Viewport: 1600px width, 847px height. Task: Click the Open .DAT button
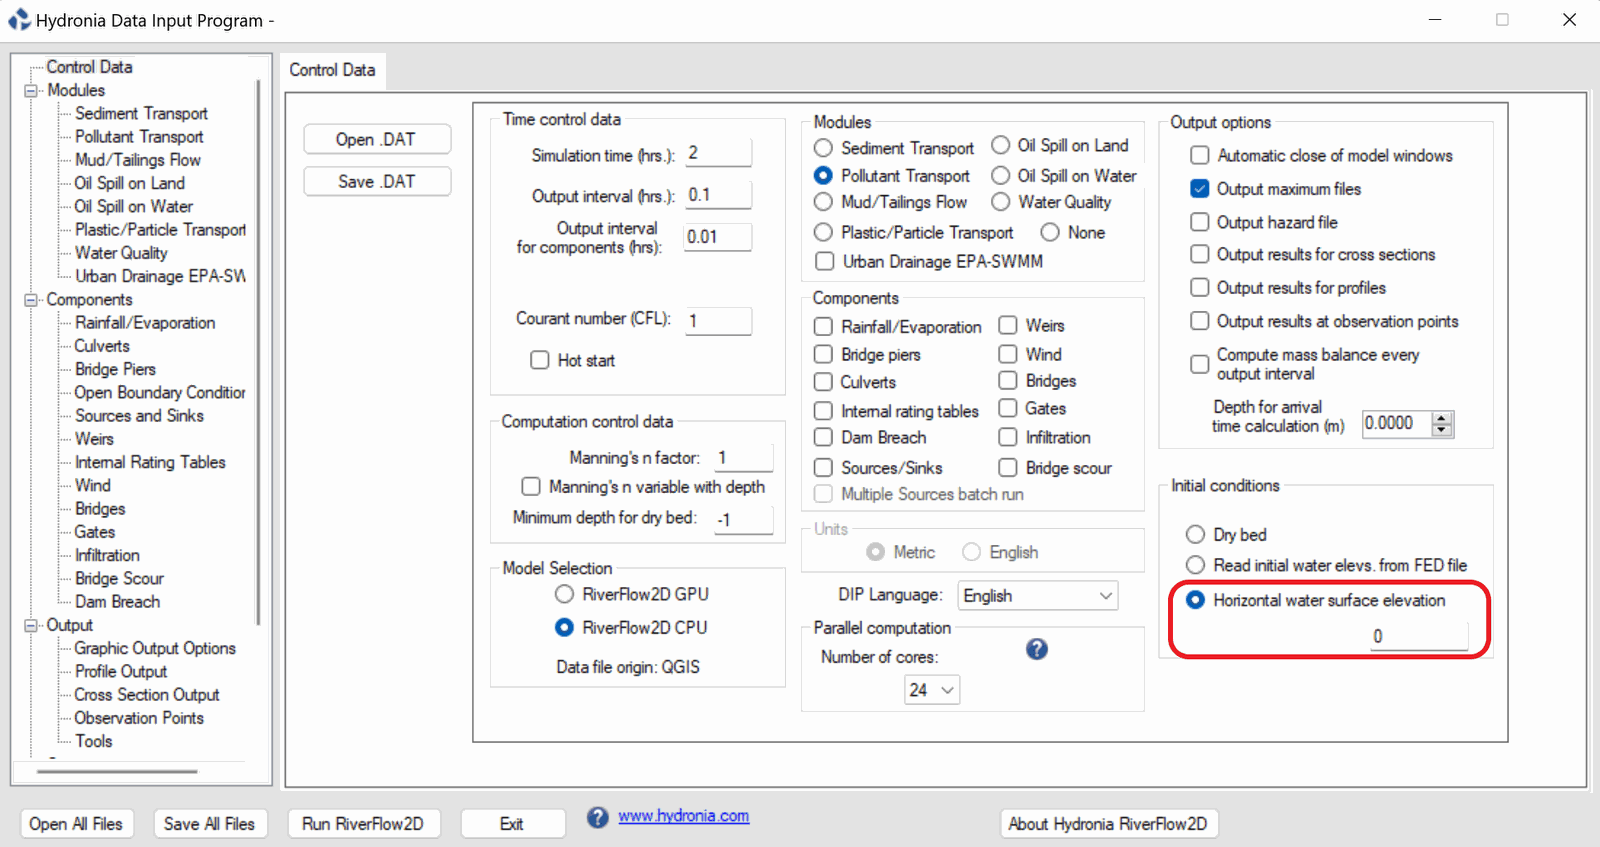376,139
